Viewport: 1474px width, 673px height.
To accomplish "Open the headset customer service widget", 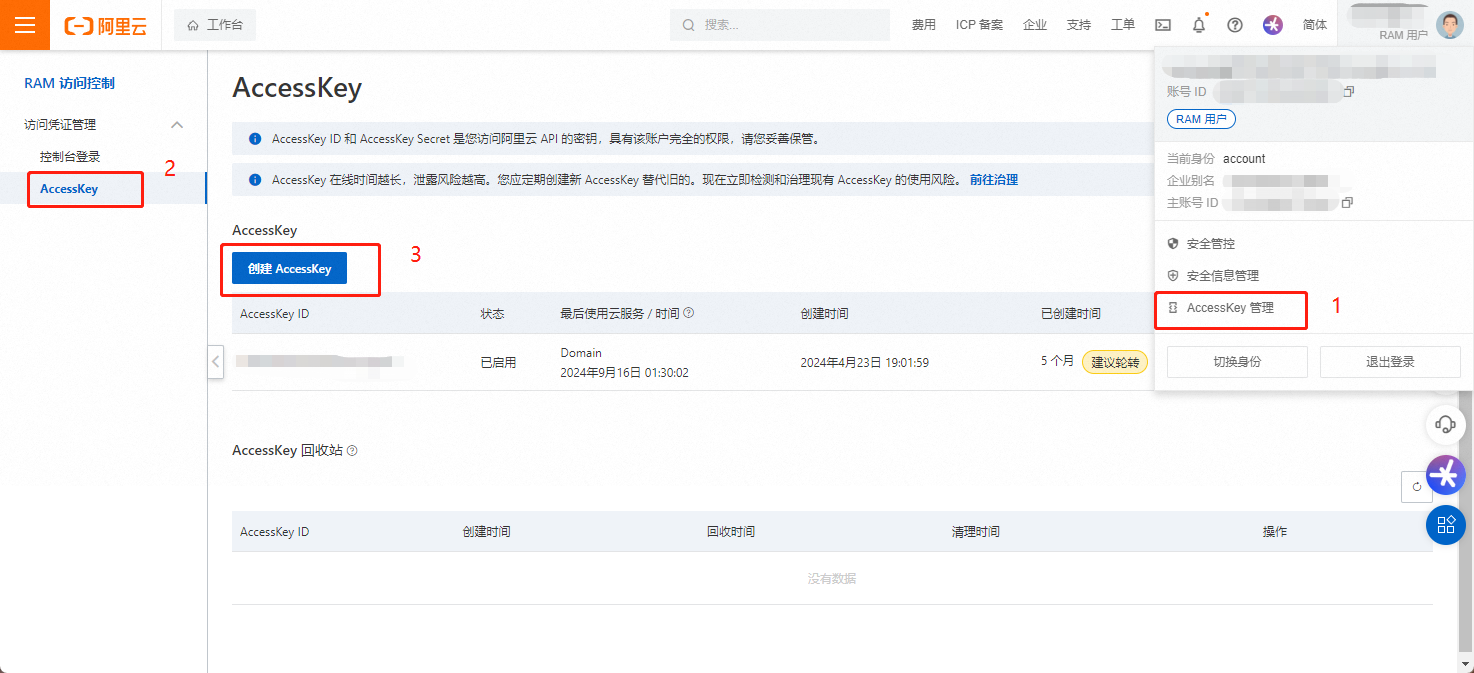I will point(1445,424).
